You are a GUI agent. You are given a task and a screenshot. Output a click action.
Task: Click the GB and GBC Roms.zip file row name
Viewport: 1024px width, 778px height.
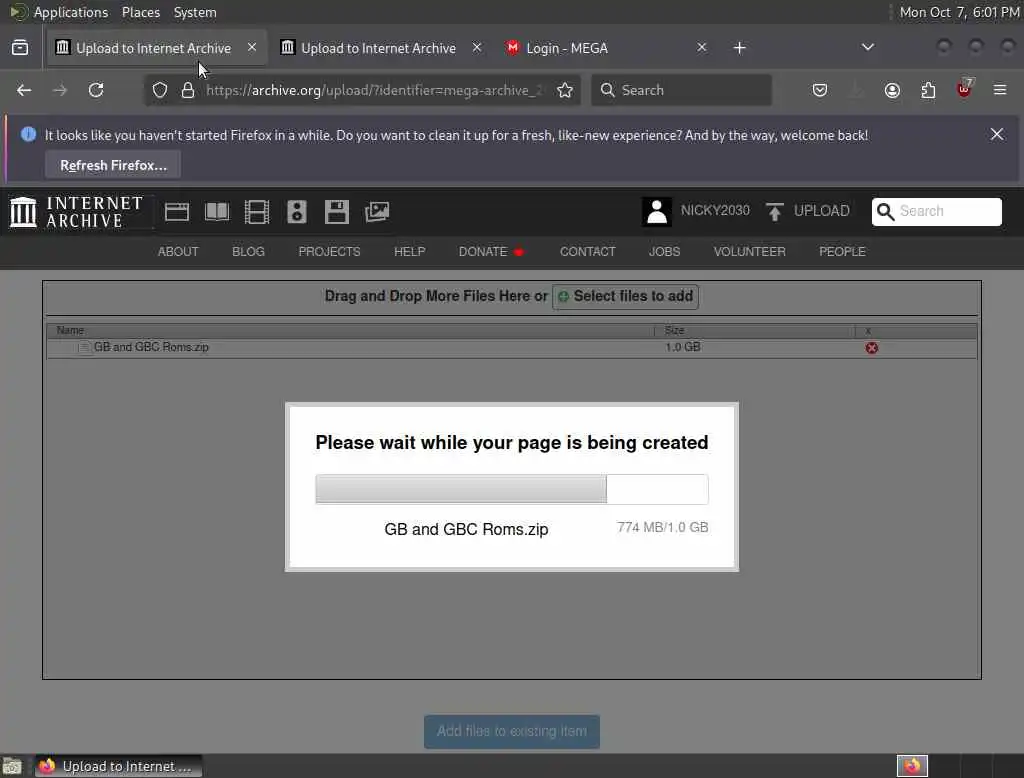(x=151, y=347)
